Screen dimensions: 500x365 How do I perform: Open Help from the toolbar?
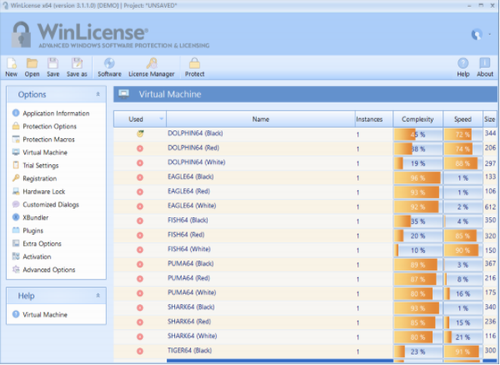pyautogui.click(x=463, y=67)
